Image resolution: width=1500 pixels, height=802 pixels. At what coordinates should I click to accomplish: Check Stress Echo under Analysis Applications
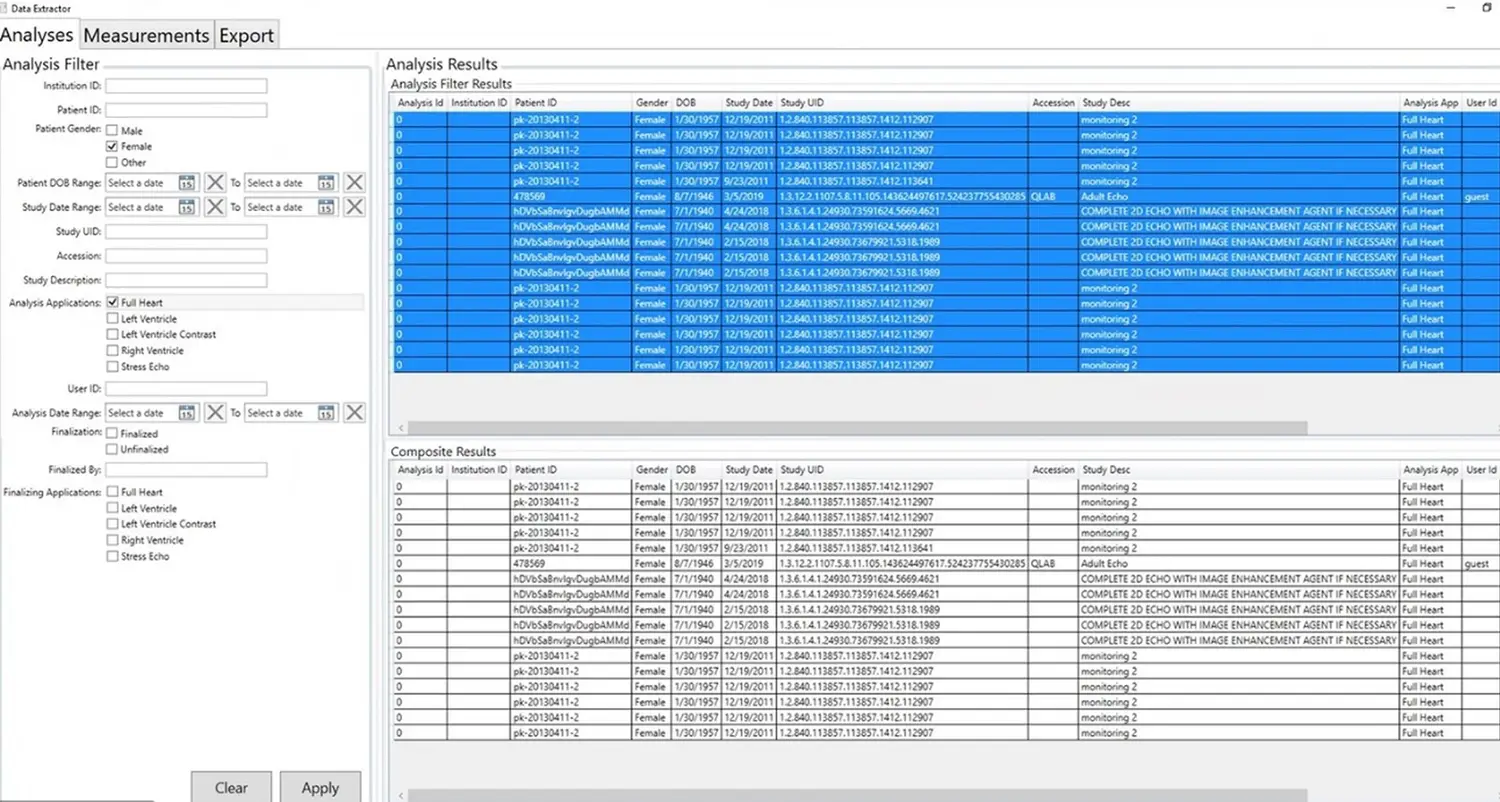[112, 367]
